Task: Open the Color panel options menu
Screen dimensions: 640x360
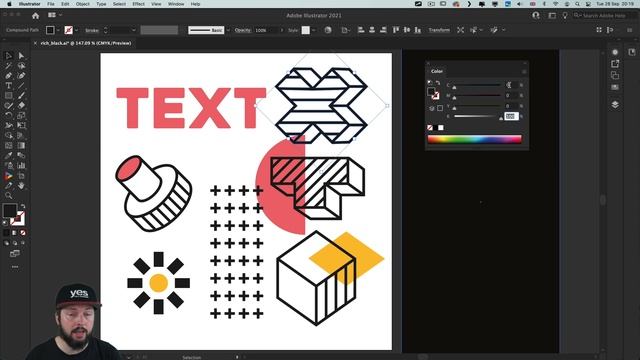Action: 524,71
